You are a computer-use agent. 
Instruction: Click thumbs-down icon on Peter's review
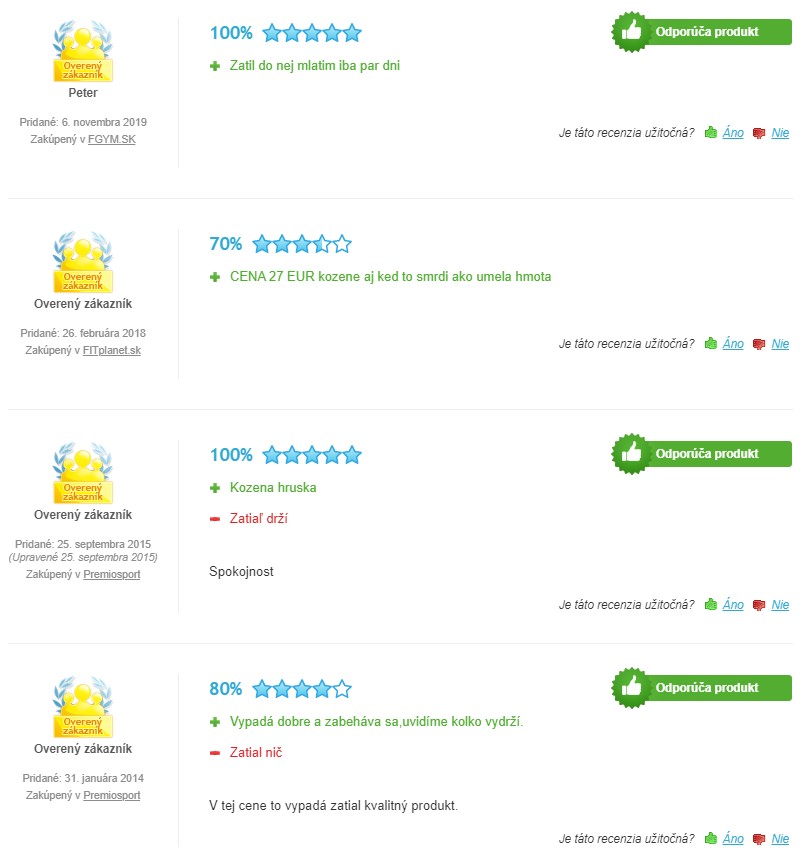759,133
